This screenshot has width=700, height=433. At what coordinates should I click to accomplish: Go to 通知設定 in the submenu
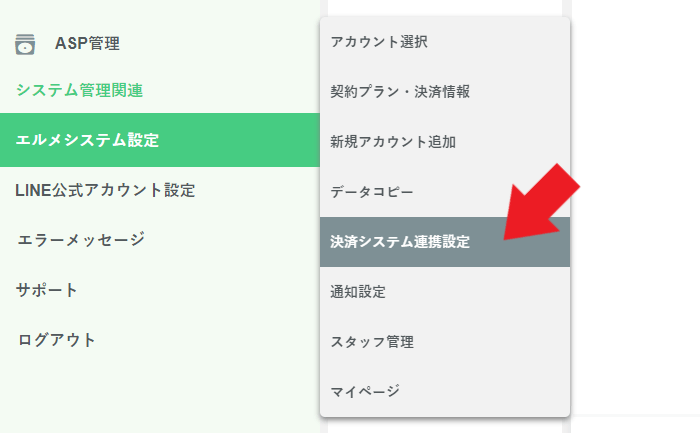[x=358, y=292]
